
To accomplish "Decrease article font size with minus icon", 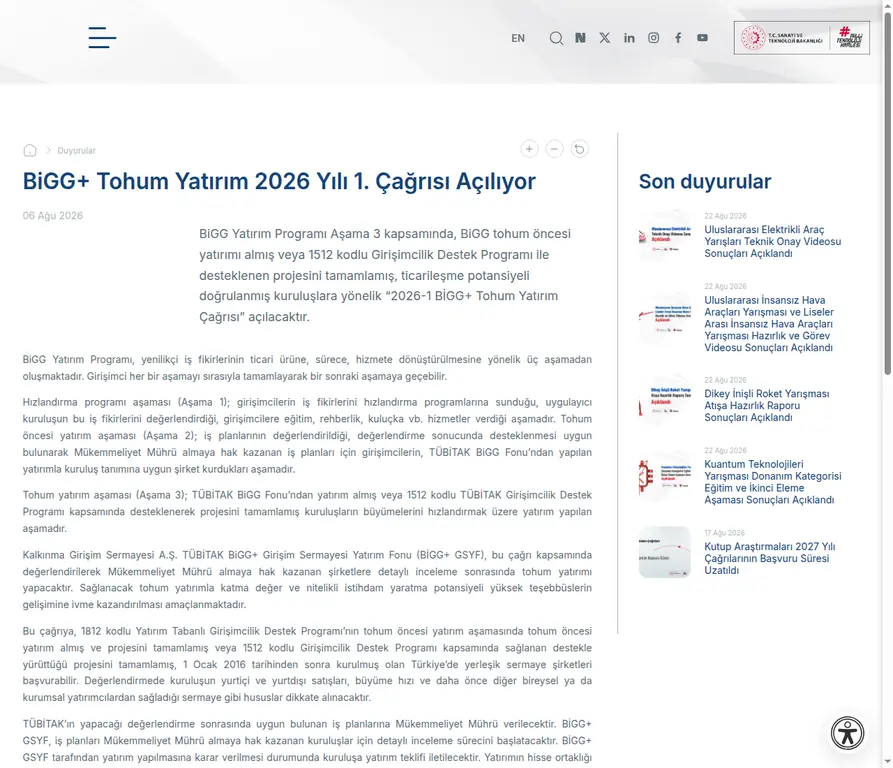I will (554, 149).
